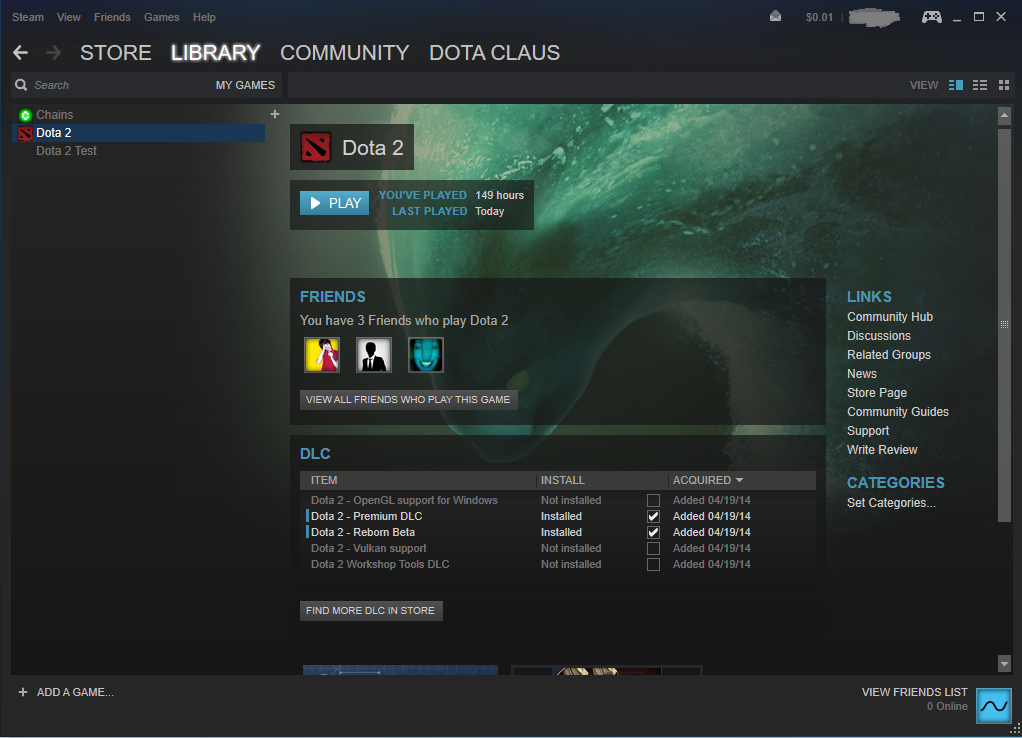1022x738 pixels.
Task: Open the Community Hub link
Action: 890,317
